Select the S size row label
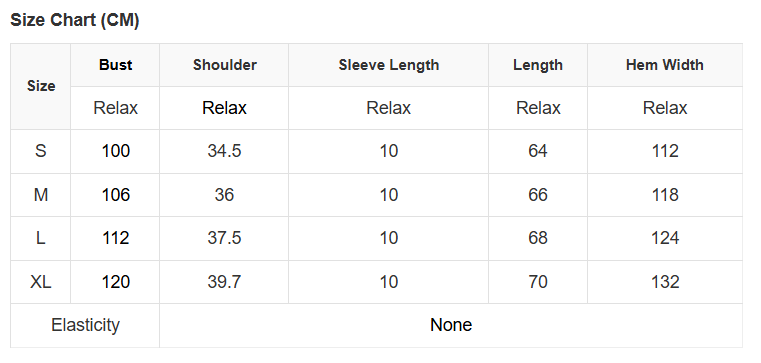761x363 pixels. coord(41,151)
